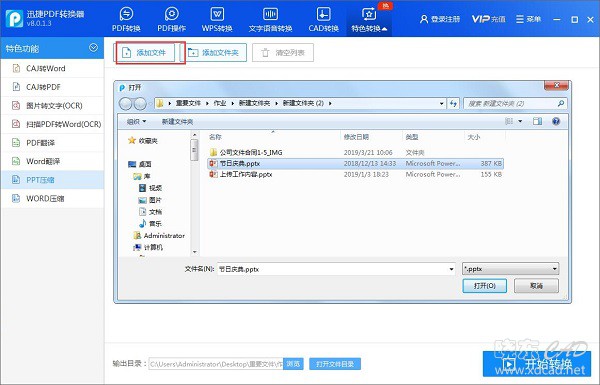This screenshot has width=600, height=385.
Task: Click the 文件名 input field
Action: (333, 269)
